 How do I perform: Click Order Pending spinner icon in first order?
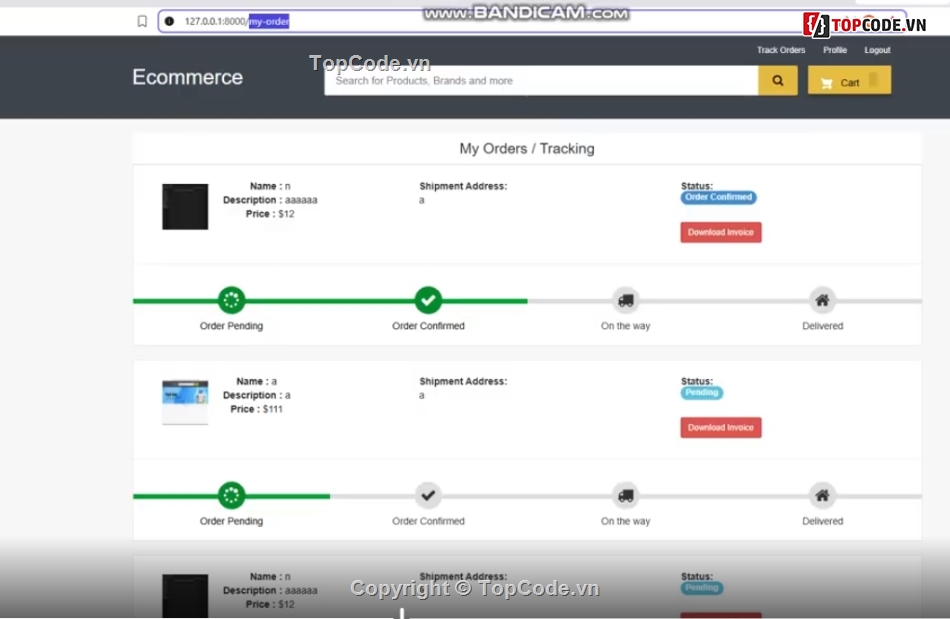[x=231, y=300]
